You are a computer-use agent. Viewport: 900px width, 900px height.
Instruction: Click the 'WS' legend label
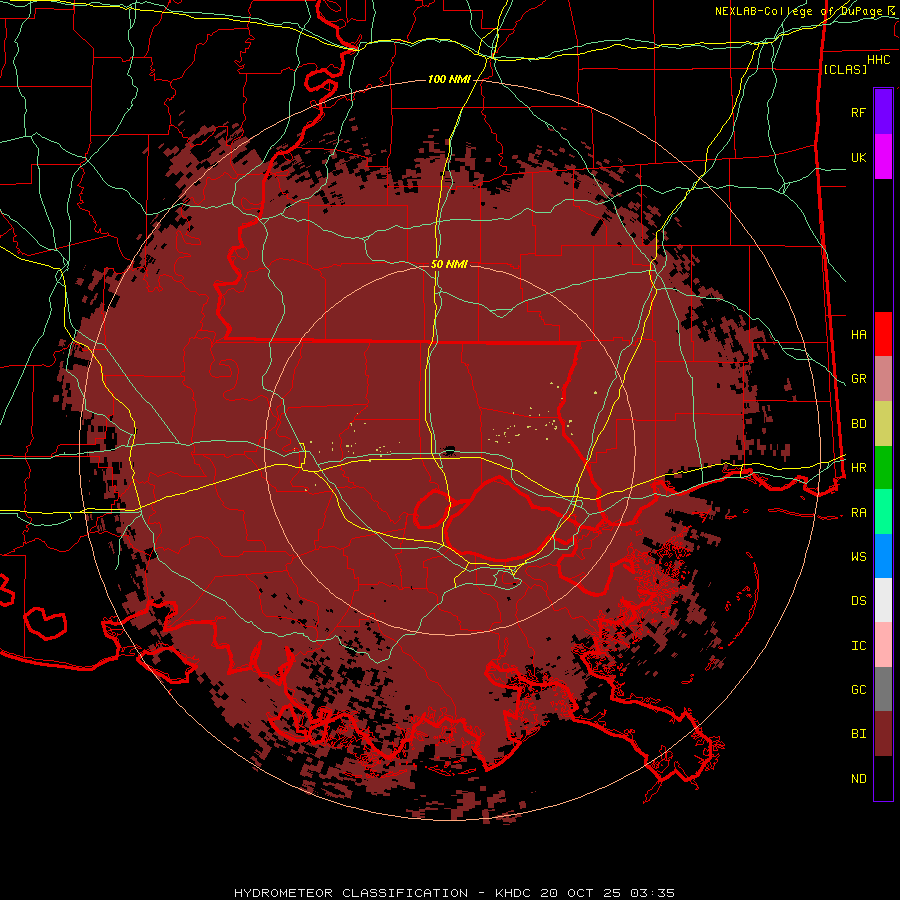point(858,557)
